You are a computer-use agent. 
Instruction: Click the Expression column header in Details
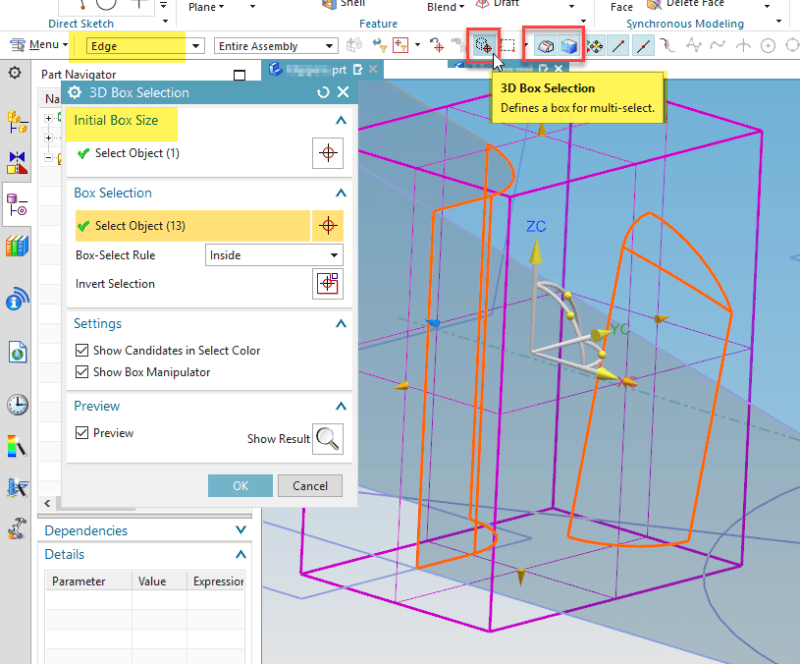tap(216, 581)
